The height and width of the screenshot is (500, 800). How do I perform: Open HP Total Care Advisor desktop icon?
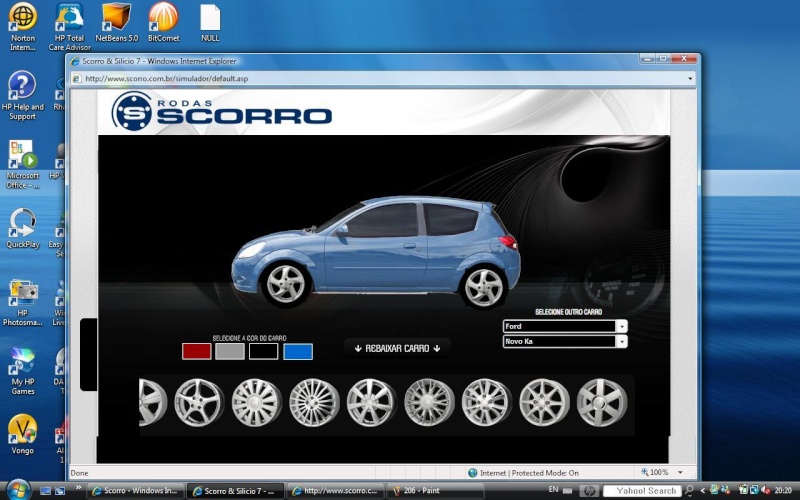click(69, 27)
